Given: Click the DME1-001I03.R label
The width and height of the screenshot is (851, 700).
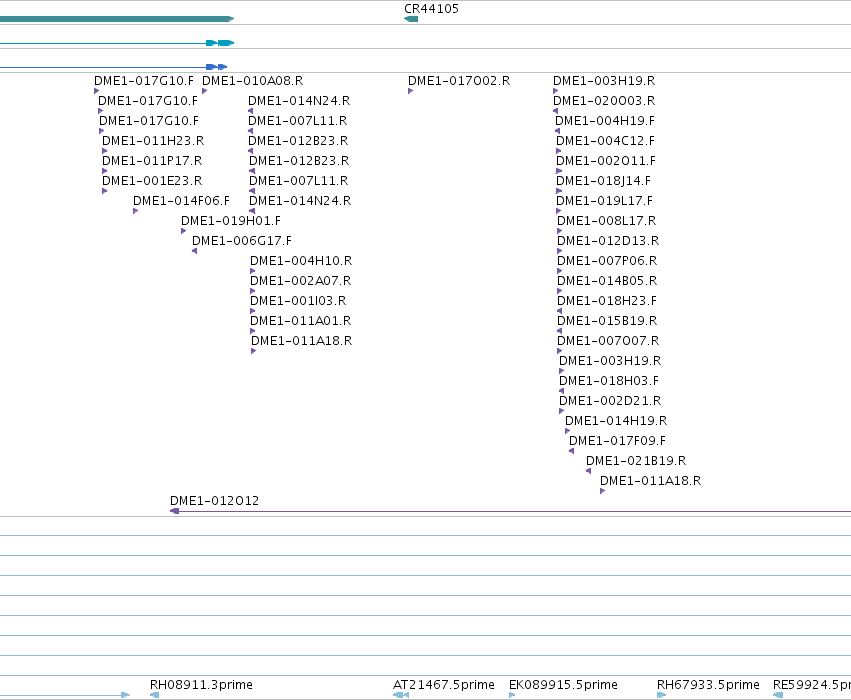Looking at the screenshot, I should click(x=298, y=301).
